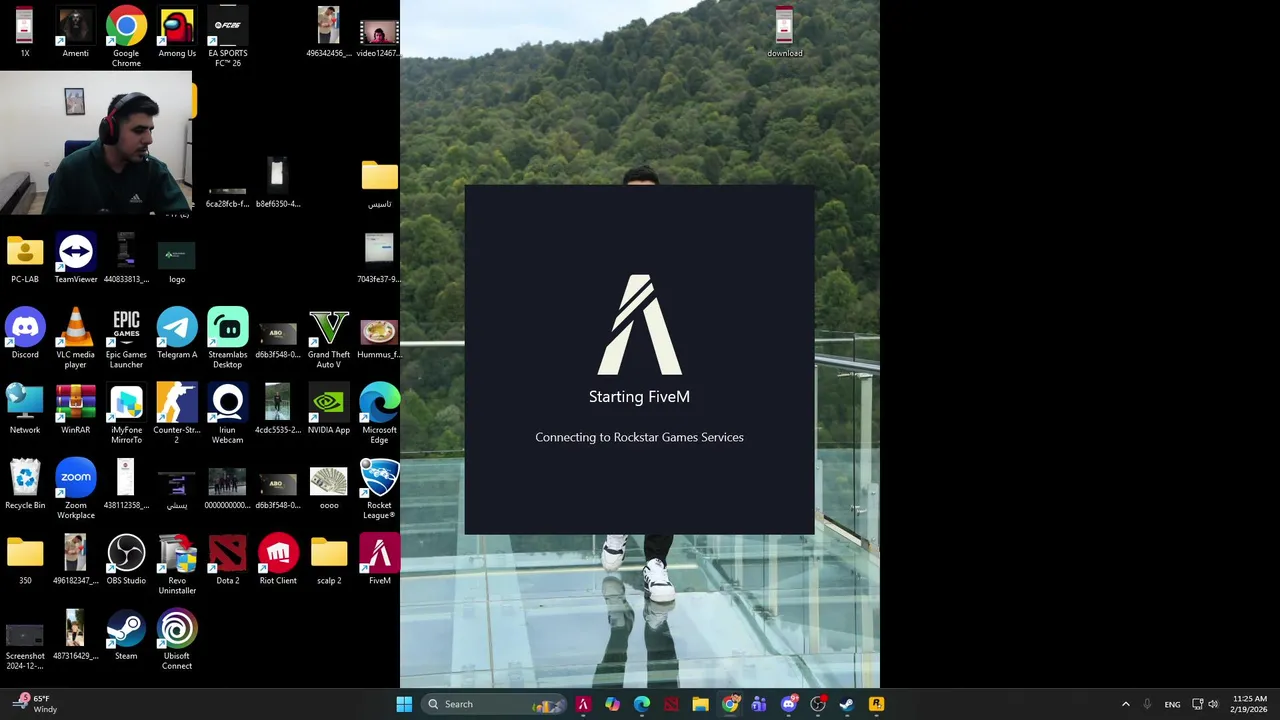
Task: Open Dota 2 icon in the taskbar
Action: click(671, 704)
